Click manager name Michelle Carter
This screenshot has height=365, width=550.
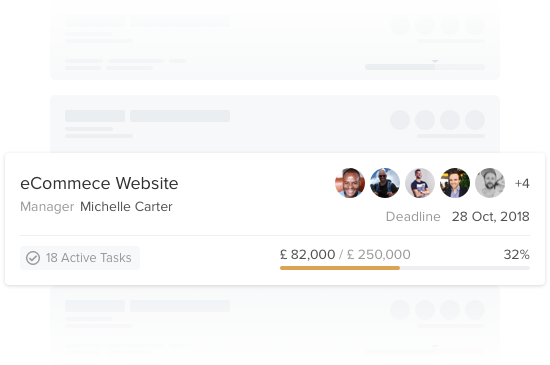pos(126,207)
